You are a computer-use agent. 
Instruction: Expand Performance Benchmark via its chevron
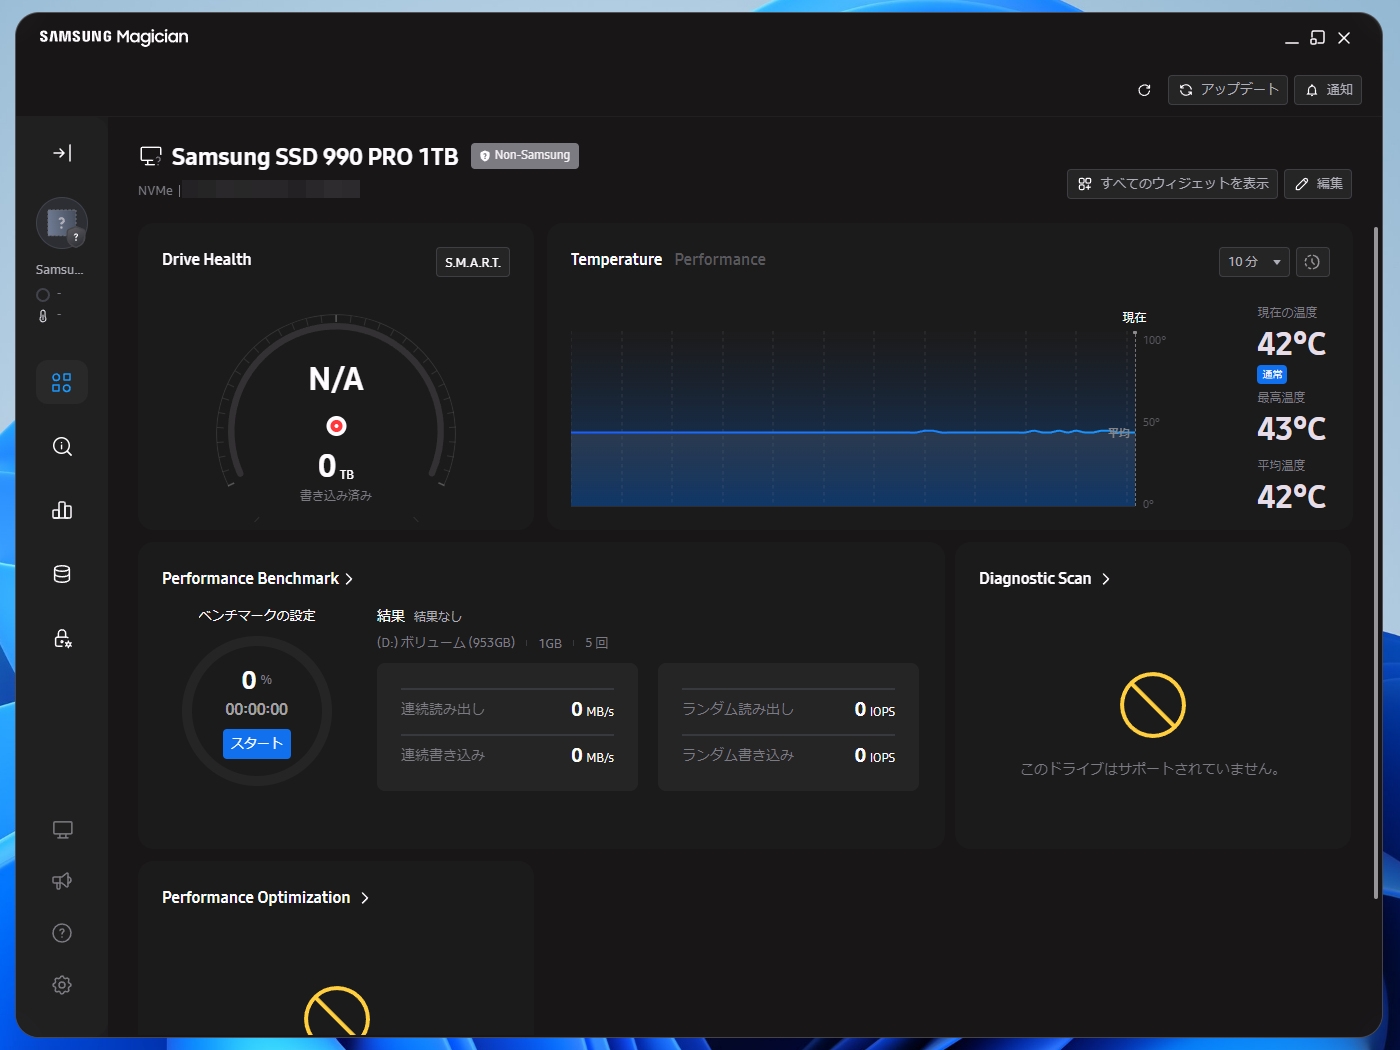[x=349, y=579]
